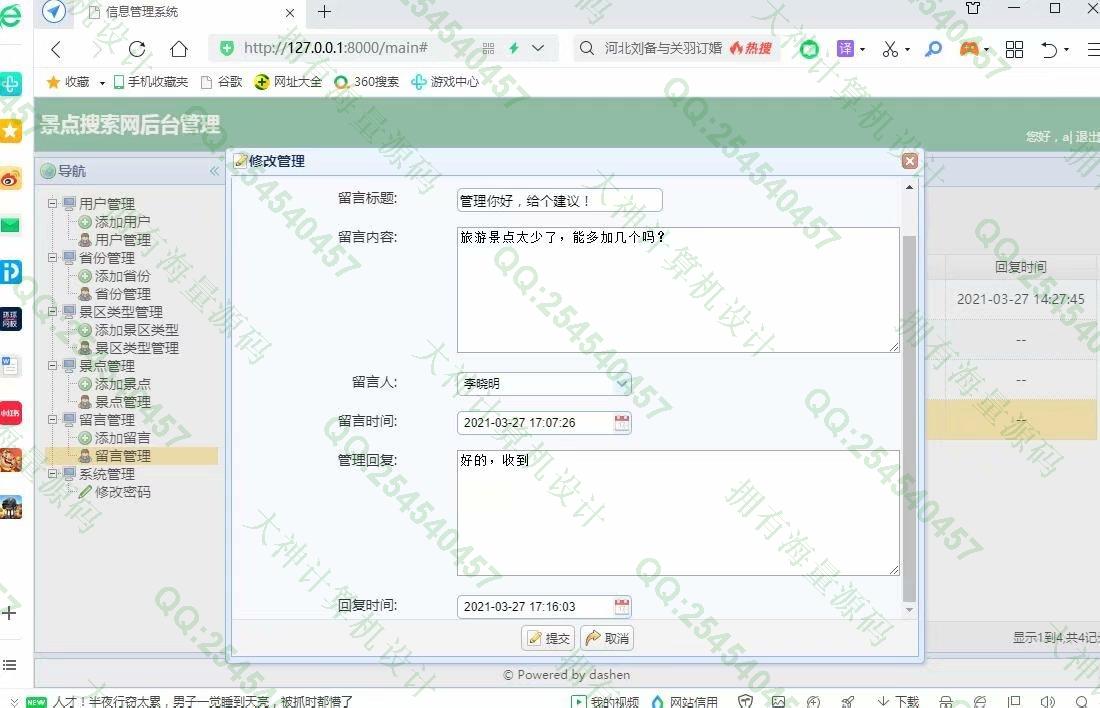Open the 游戏中心 bookmark

pyautogui.click(x=445, y=82)
